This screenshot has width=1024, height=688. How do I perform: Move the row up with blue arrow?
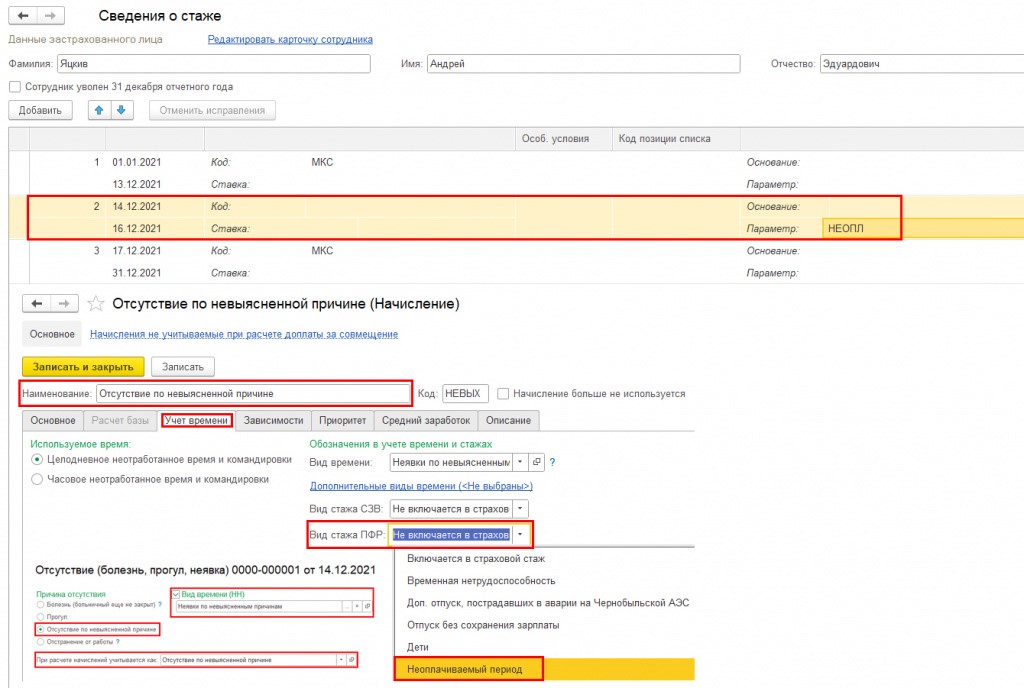click(x=99, y=110)
